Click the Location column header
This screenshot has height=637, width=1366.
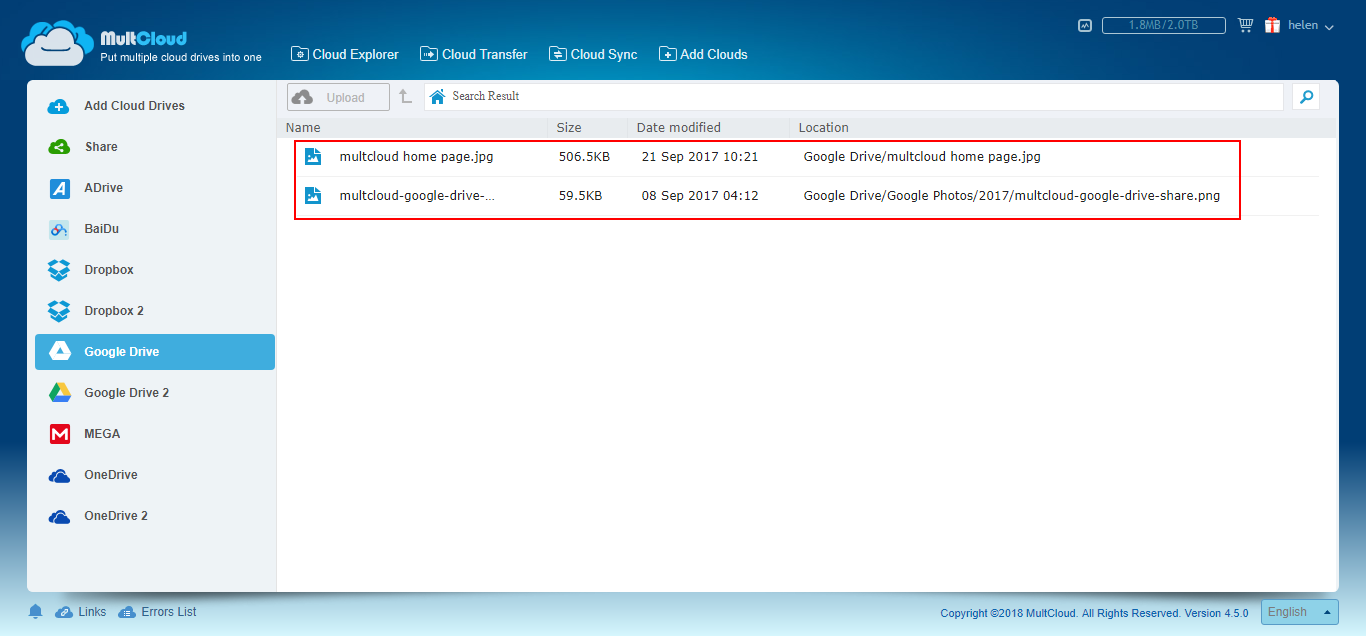point(824,127)
